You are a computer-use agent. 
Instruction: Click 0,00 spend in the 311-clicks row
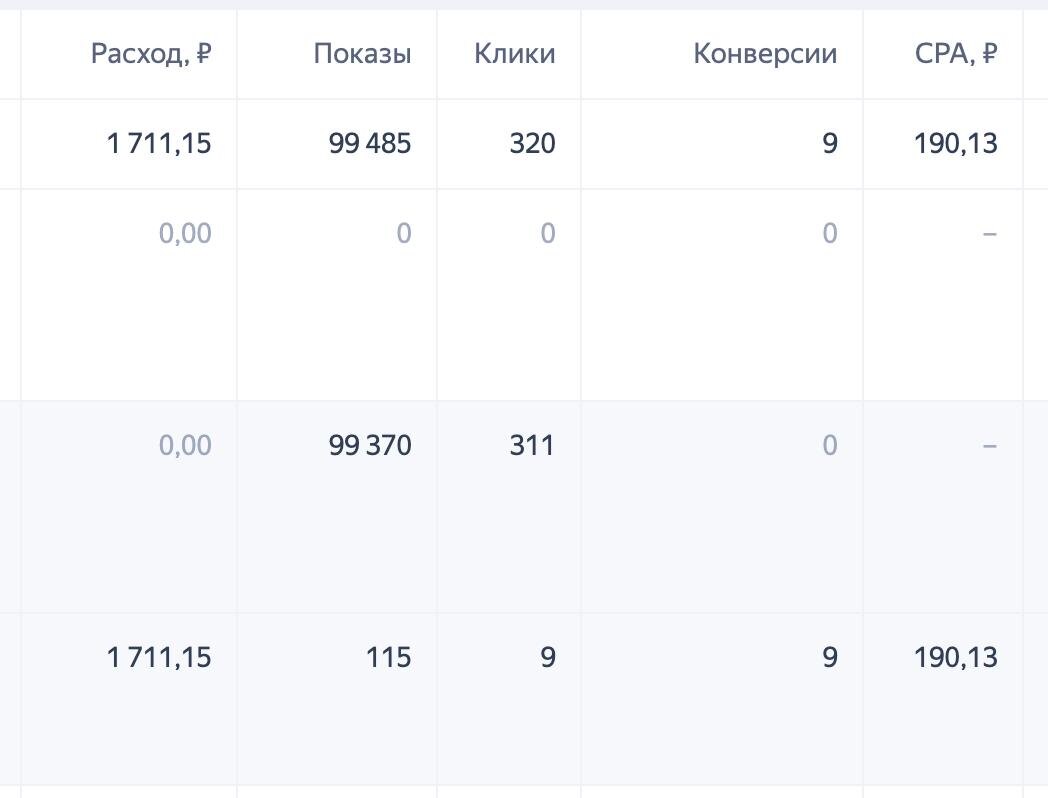point(185,445)
